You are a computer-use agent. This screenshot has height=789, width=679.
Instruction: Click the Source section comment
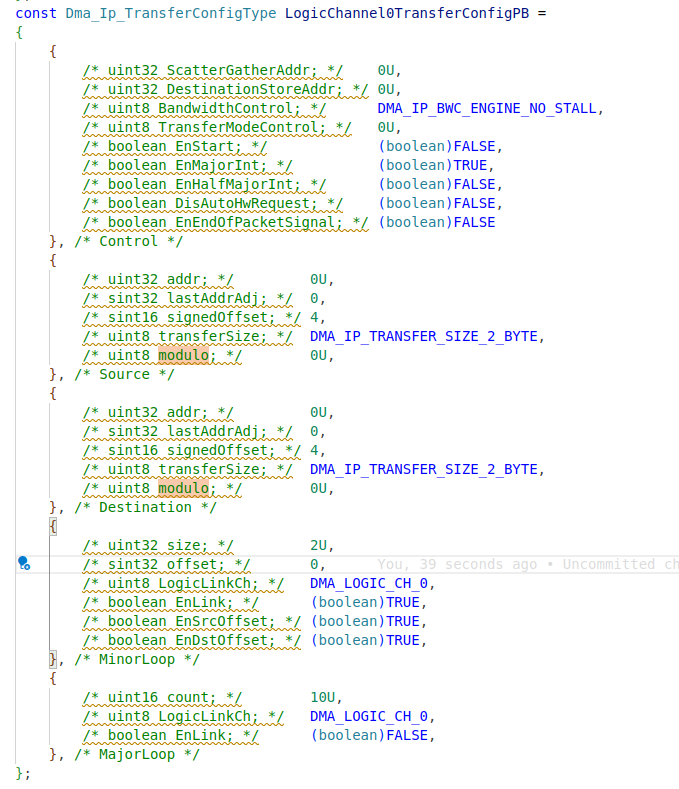click(124, 374)
